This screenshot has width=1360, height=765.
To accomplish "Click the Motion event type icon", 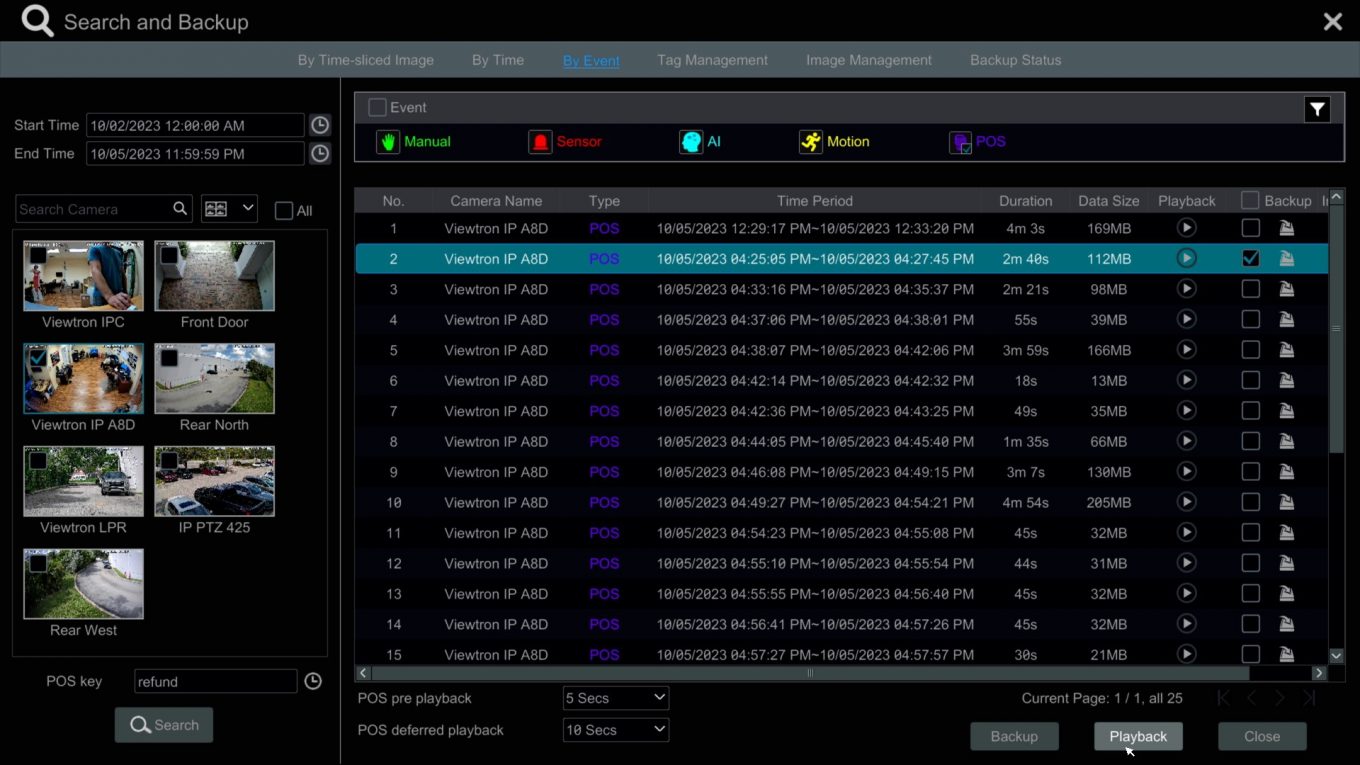I will coord(810,142).
